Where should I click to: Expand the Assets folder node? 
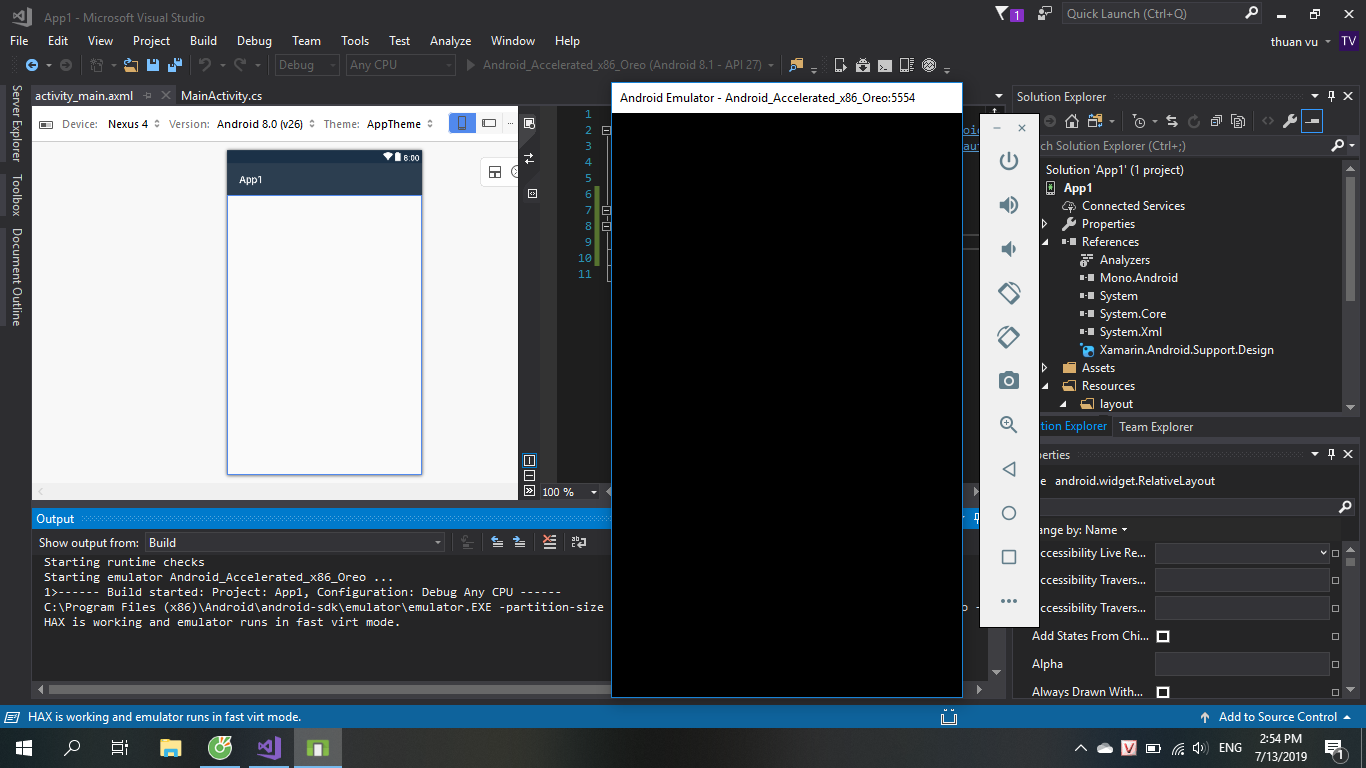1045,368
